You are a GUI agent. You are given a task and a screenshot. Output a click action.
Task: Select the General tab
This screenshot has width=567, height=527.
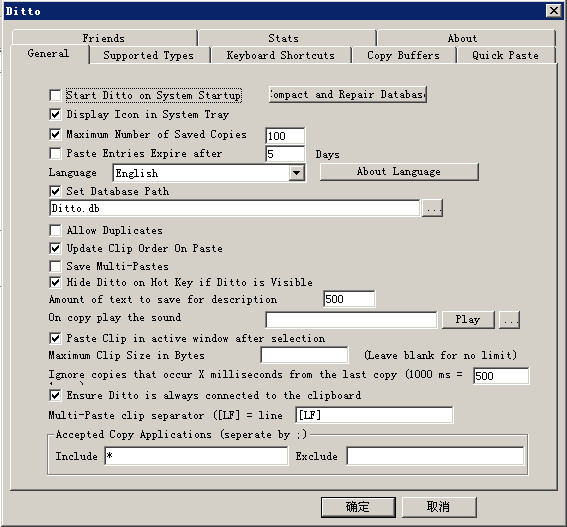(x=49, y=54)
